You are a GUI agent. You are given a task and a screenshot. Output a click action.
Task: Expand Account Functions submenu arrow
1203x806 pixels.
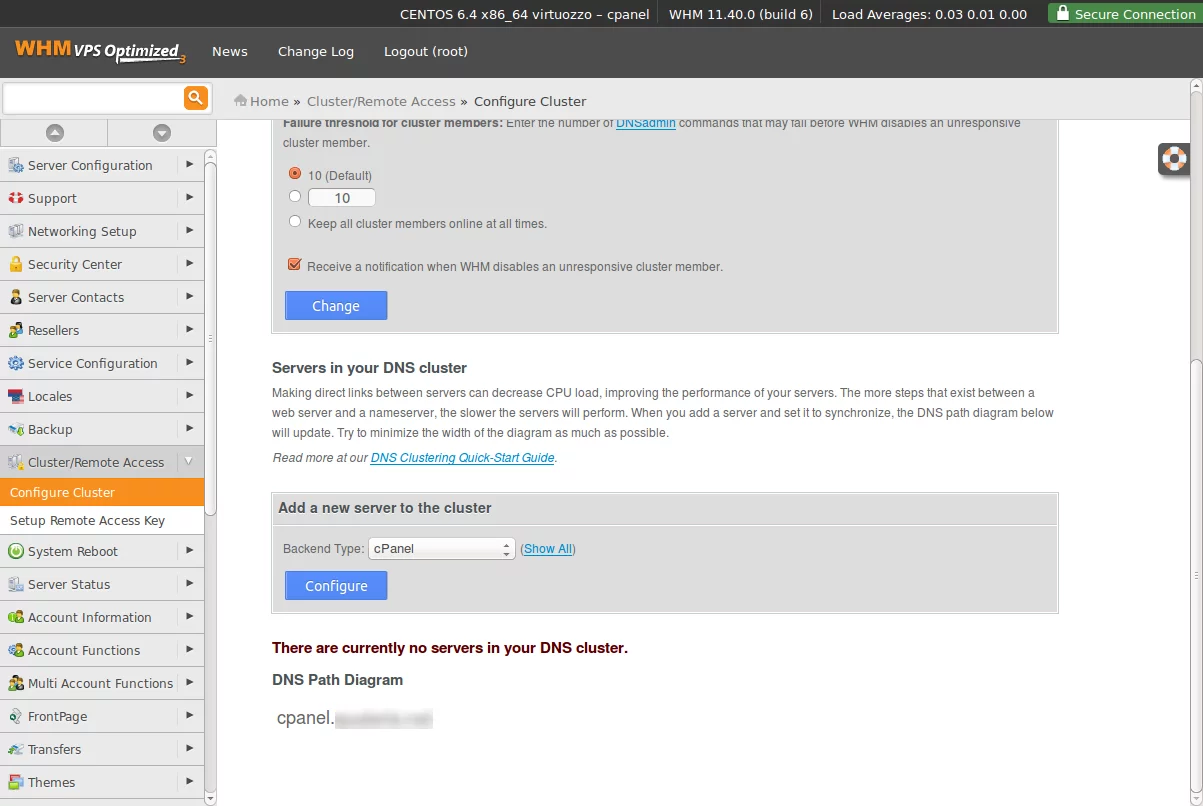[189, 649]
